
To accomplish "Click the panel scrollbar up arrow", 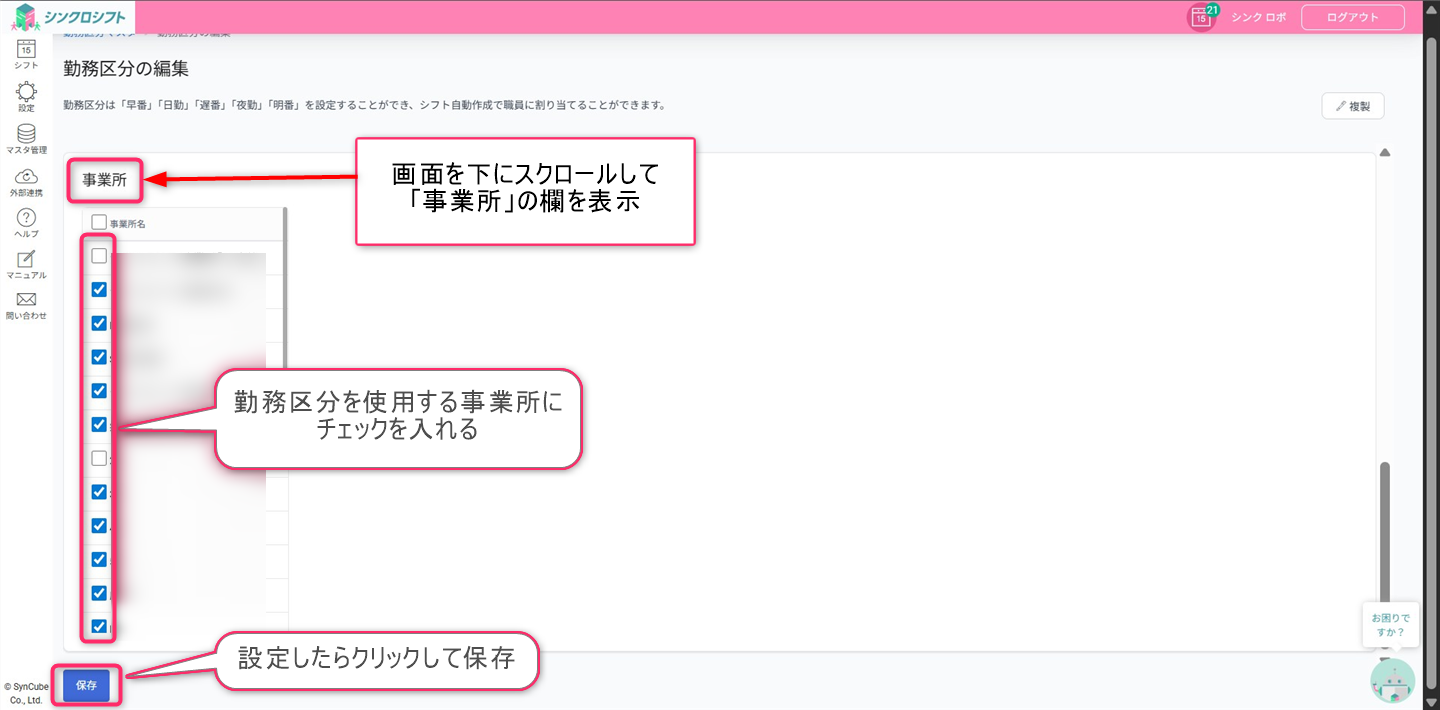I will click(x=1385, y=153).
